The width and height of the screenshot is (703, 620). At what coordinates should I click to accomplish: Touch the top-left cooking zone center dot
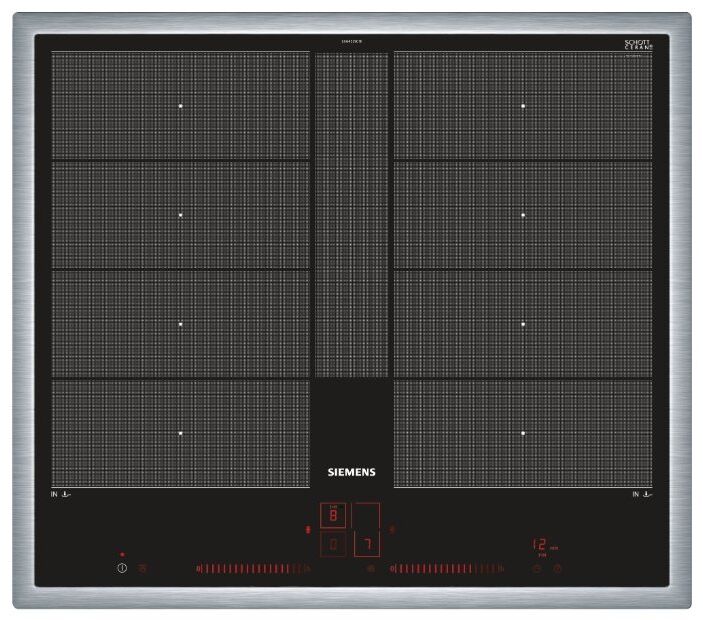181,105
